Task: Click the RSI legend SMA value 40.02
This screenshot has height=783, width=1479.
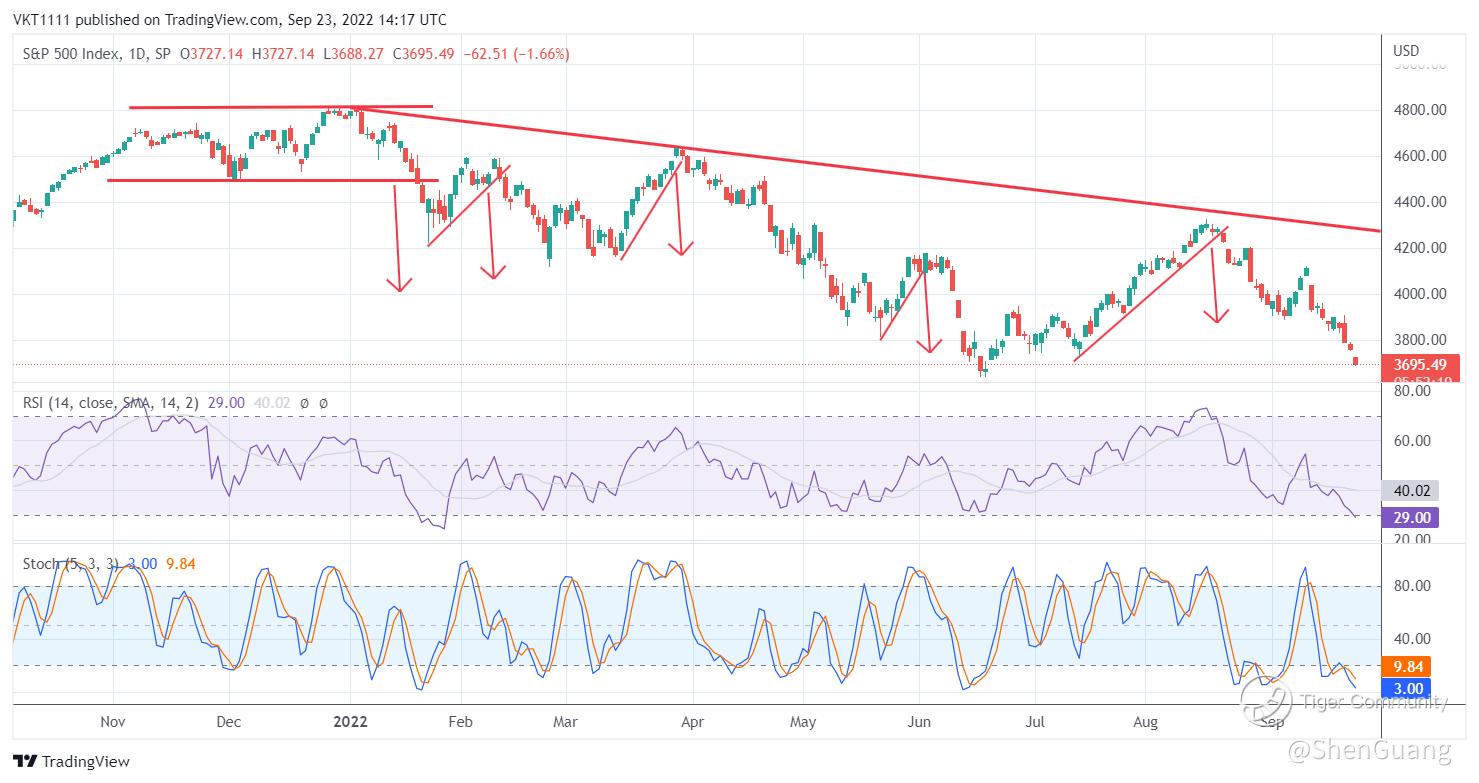Action: [x=270, y=403]
